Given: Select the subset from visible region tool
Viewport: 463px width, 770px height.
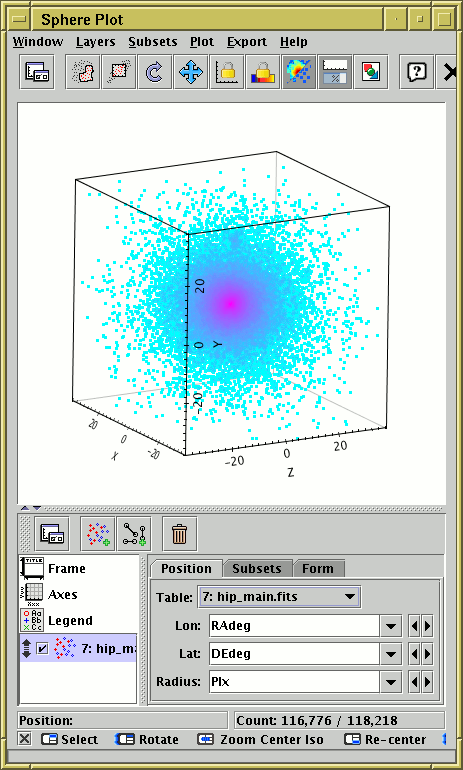Looking at the screenshot, I should coord(119,72).
